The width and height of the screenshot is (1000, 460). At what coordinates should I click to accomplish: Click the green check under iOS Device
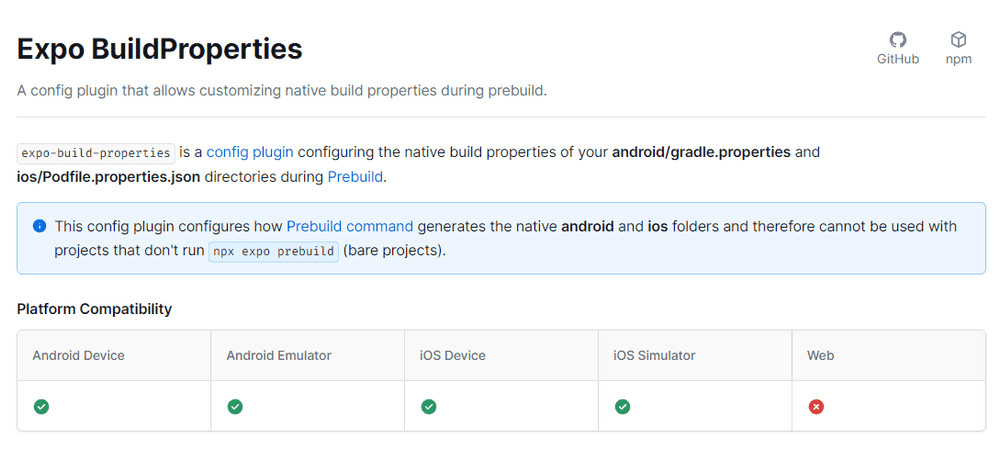(429, 406)
